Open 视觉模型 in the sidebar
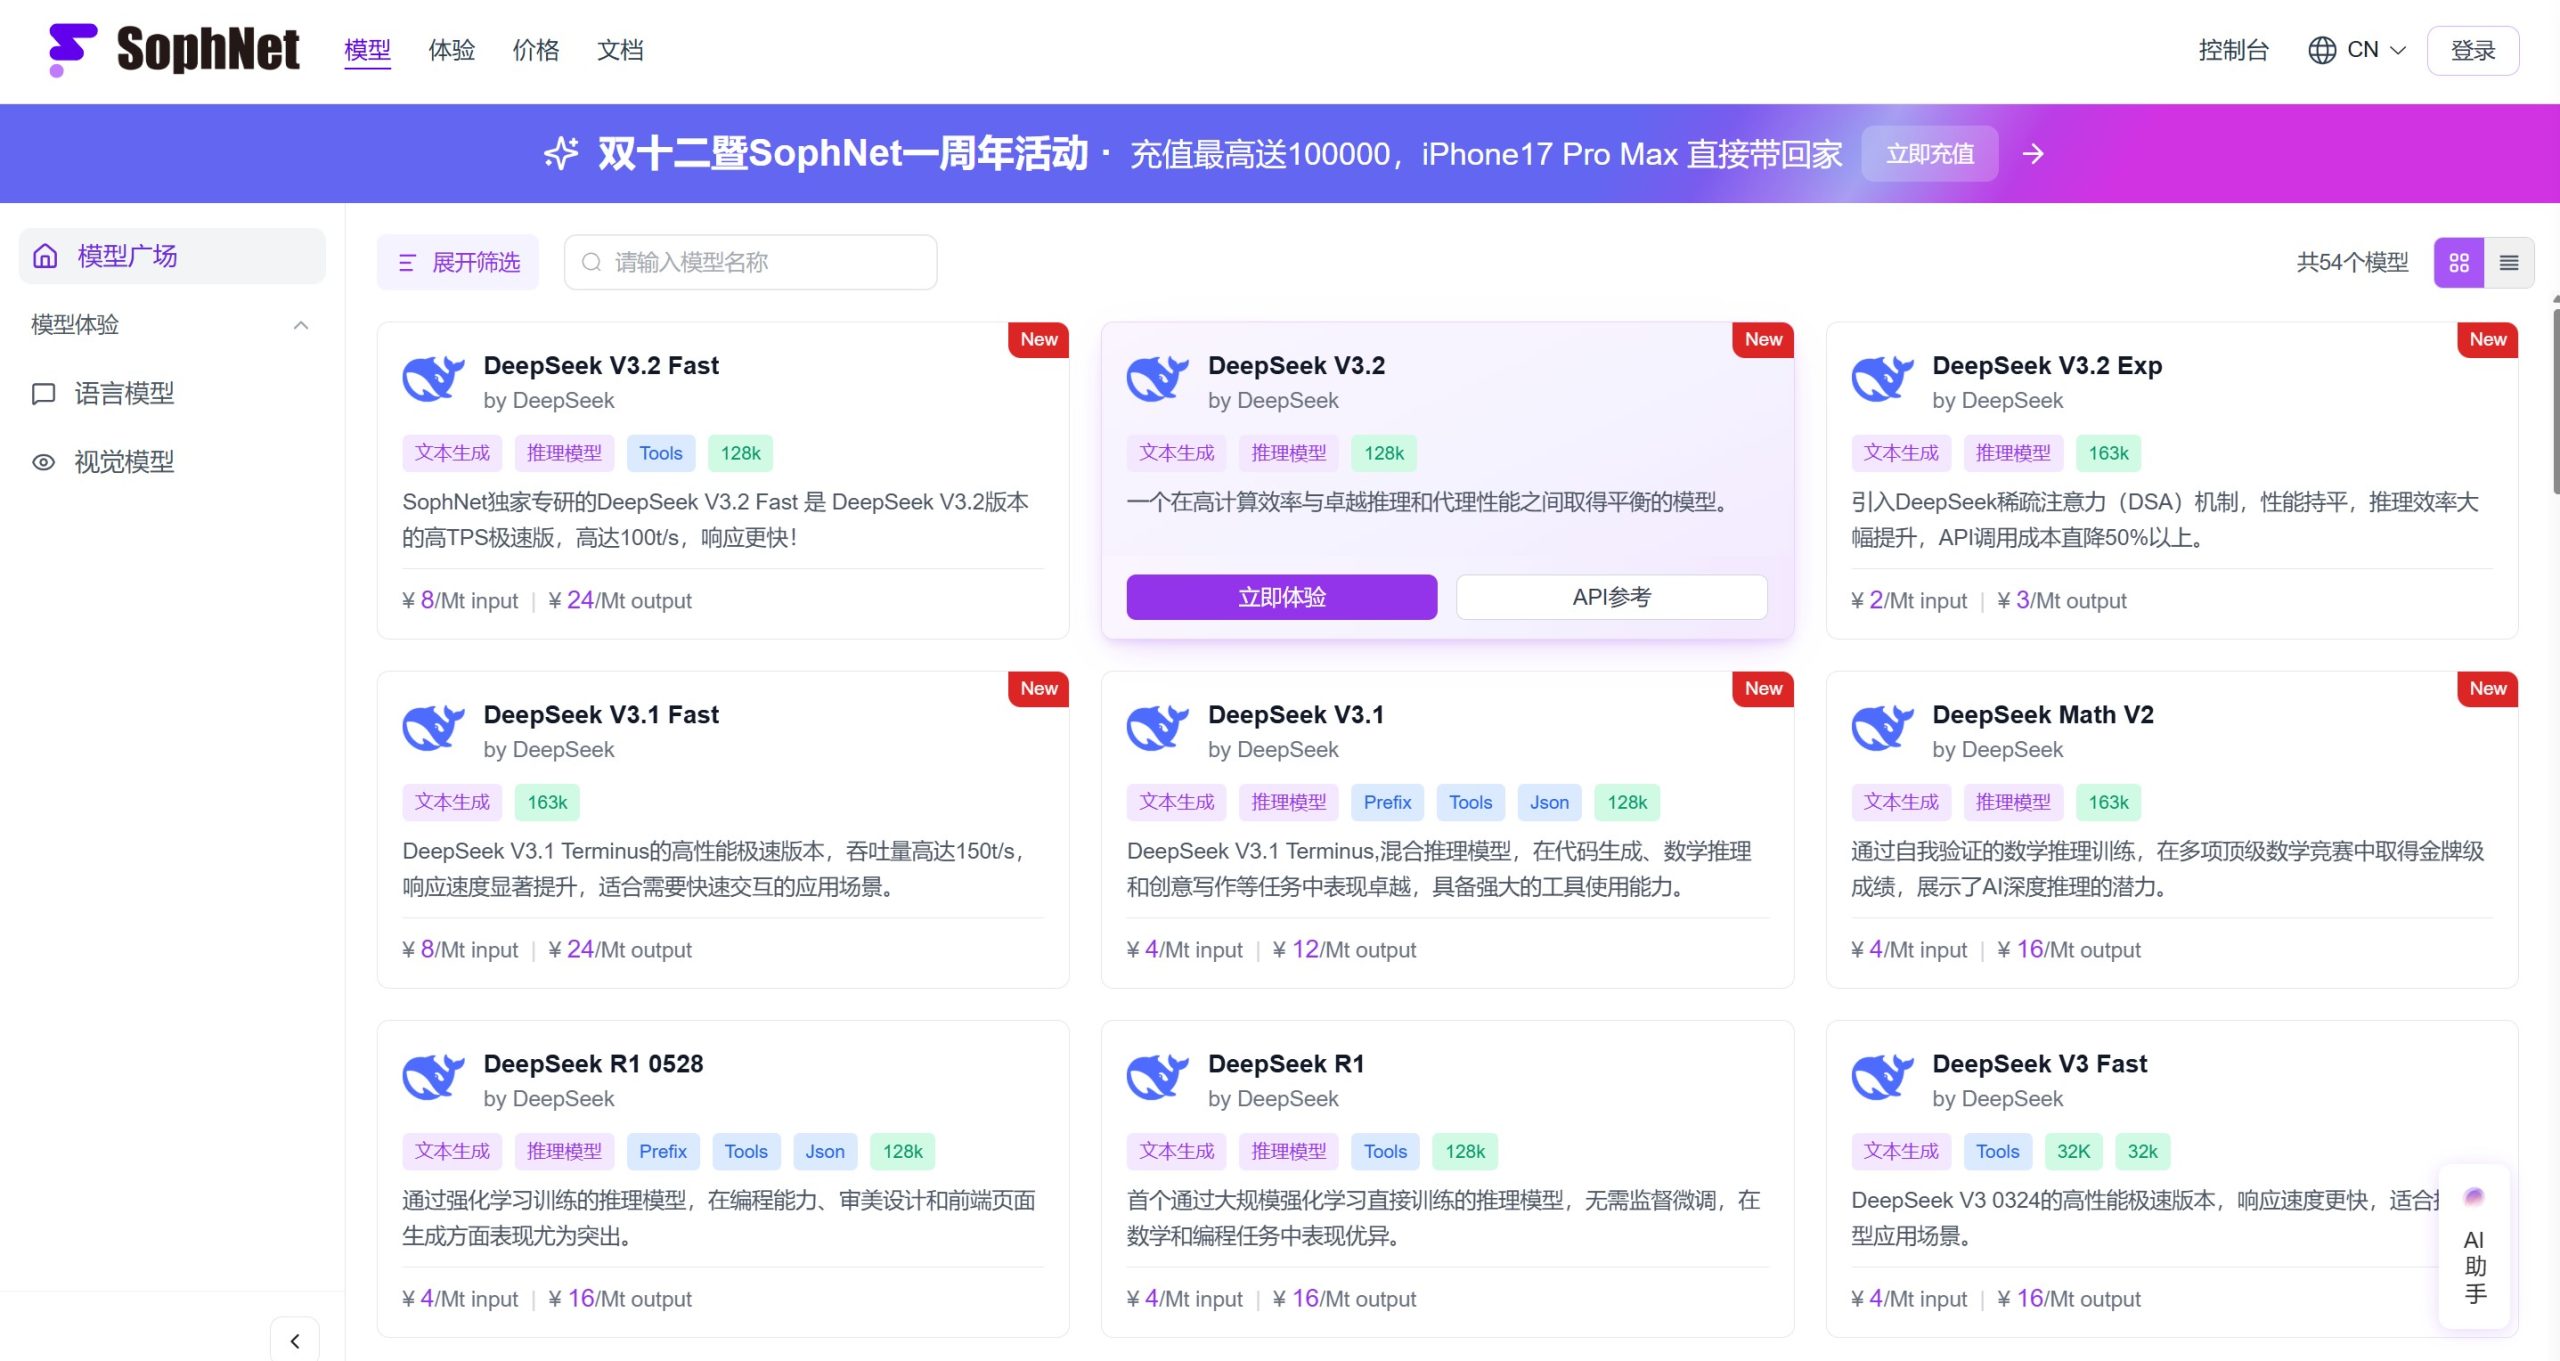The image size is (2560, 1361). pyautogui.click(x=124, y=462)
